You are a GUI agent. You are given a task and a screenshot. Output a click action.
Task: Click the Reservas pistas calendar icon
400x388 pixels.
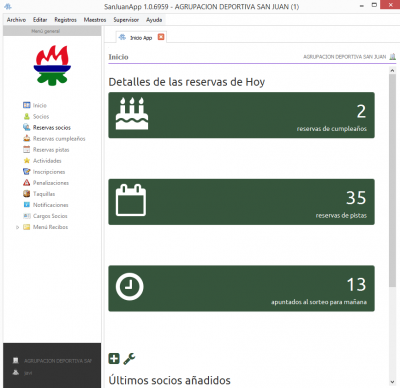point(27,149)
